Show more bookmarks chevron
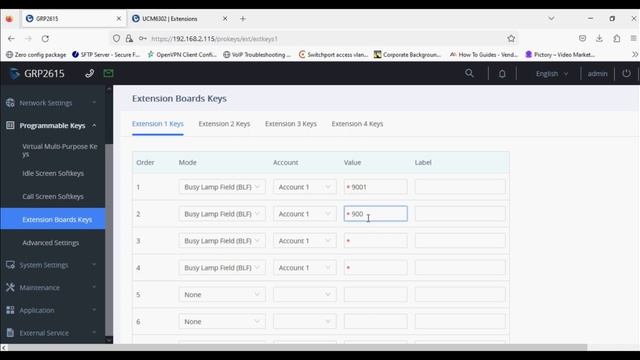Screen dimensions: 640x360 (x=635, y=54)
